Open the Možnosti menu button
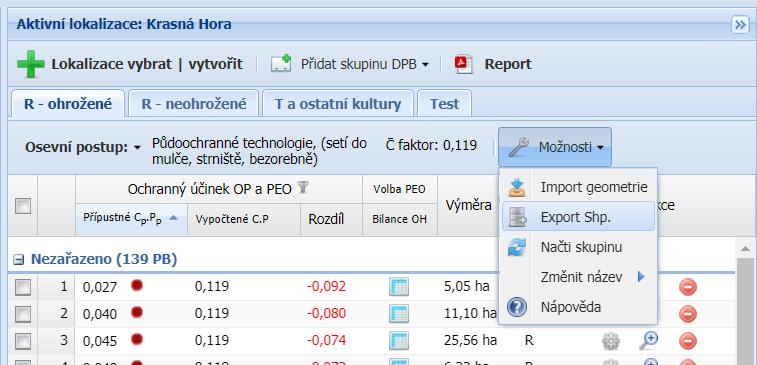Viewport: 757px width, 365px height. (555, 147)
